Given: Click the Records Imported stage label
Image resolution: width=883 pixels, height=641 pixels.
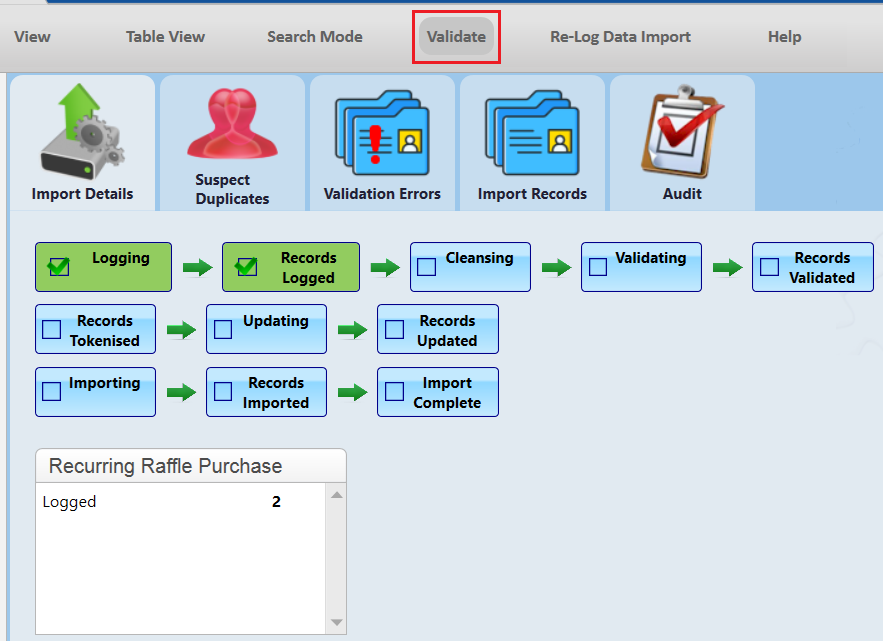Looking at the screenshot, I should pos(276,393).
